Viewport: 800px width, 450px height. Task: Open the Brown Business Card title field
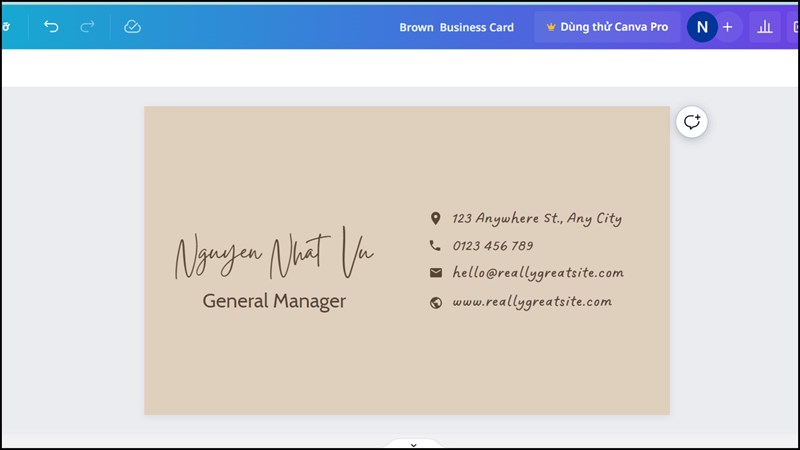pos(456,28)
